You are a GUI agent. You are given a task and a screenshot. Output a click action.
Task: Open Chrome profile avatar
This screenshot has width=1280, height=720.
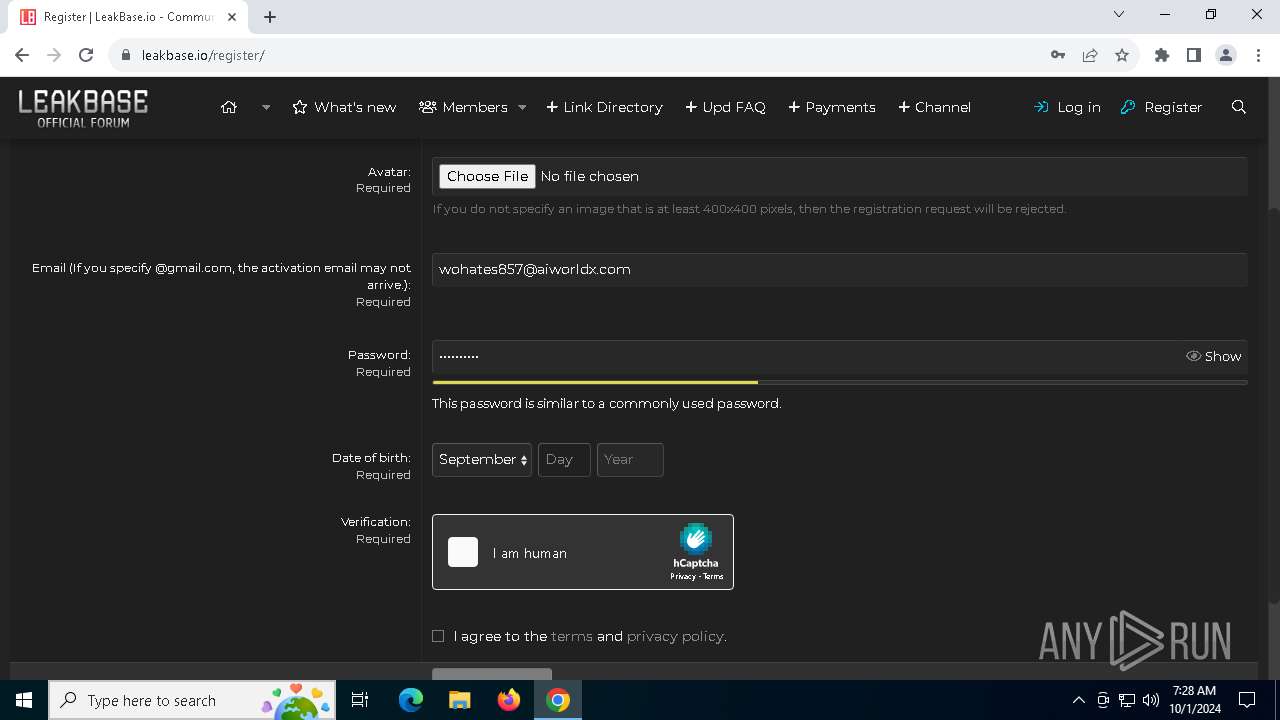[x=1226, y=55]
